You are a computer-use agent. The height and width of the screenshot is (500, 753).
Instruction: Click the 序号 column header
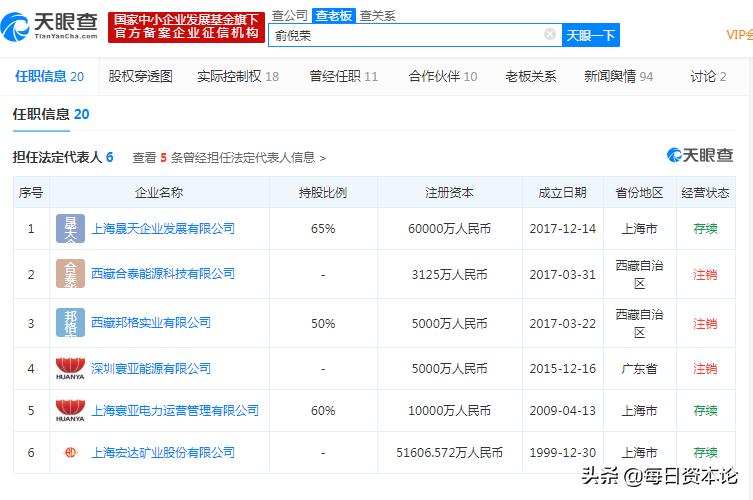pyautogui.click(x=31, y=193)
